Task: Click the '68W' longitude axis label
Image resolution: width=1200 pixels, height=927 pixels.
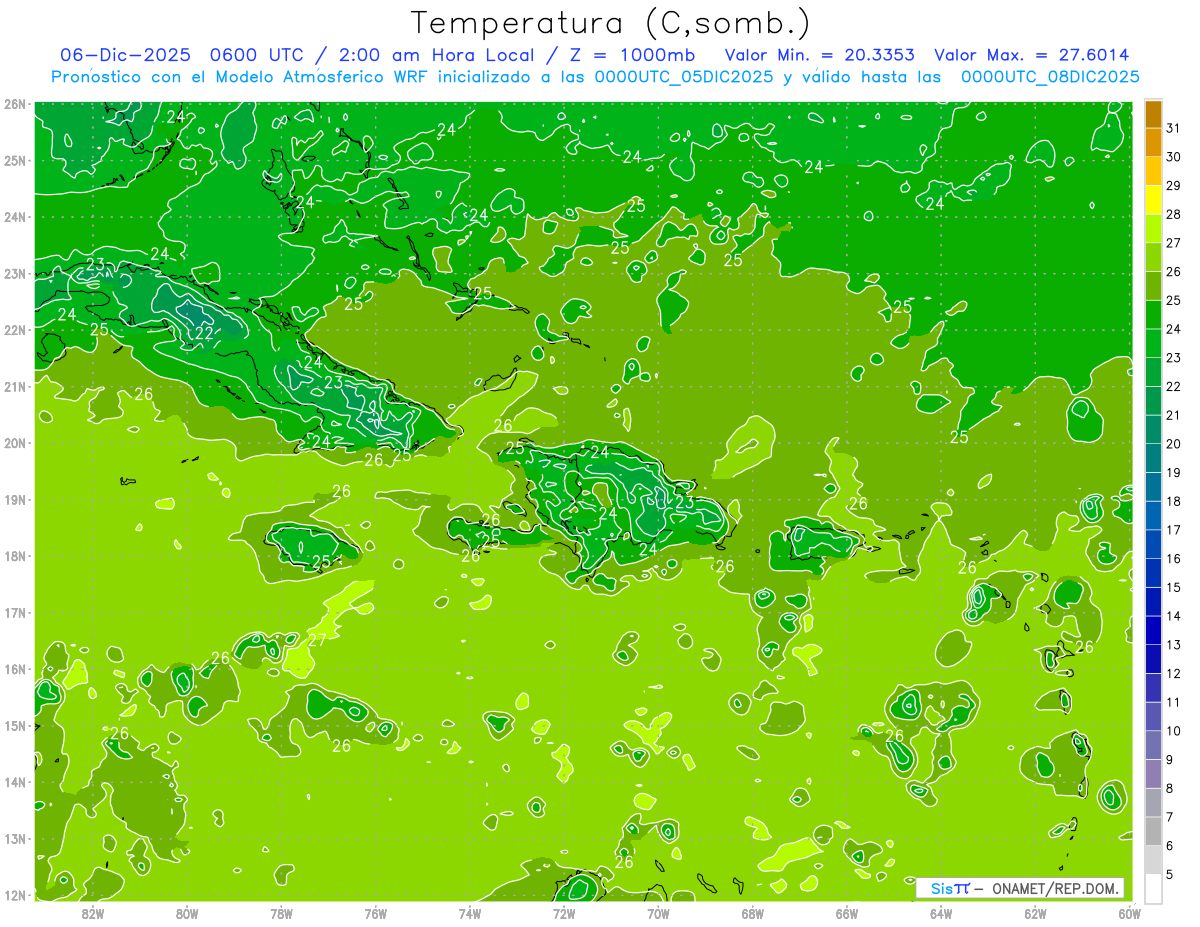Action: [x=753, y=913]
